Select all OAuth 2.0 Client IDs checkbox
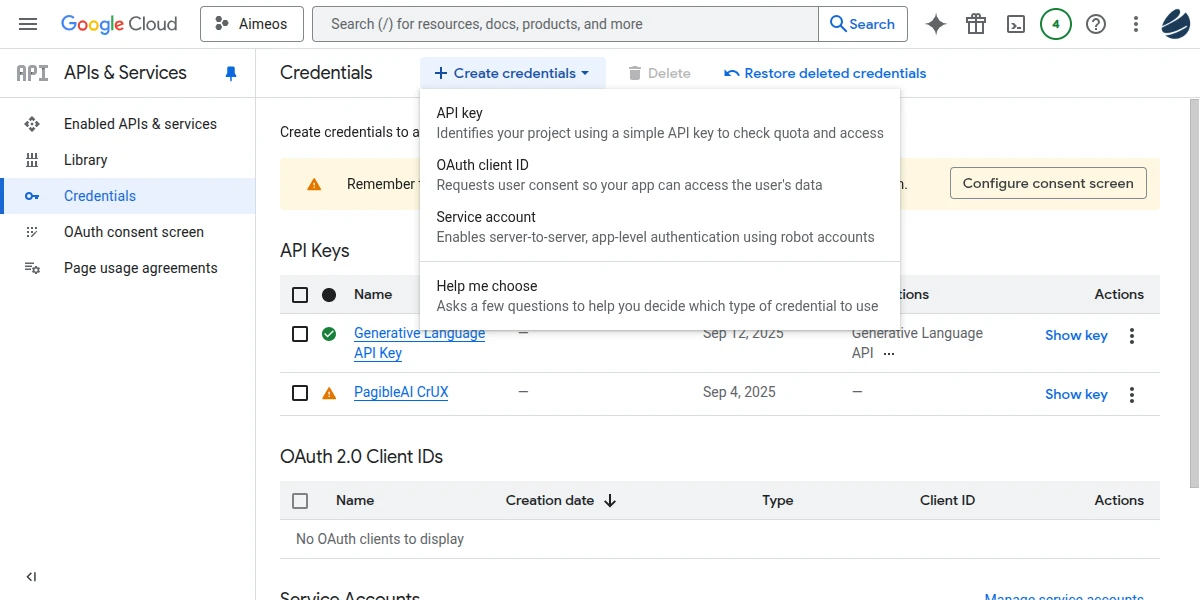This screenshot has height=600, width=1200. coord(300,500)
